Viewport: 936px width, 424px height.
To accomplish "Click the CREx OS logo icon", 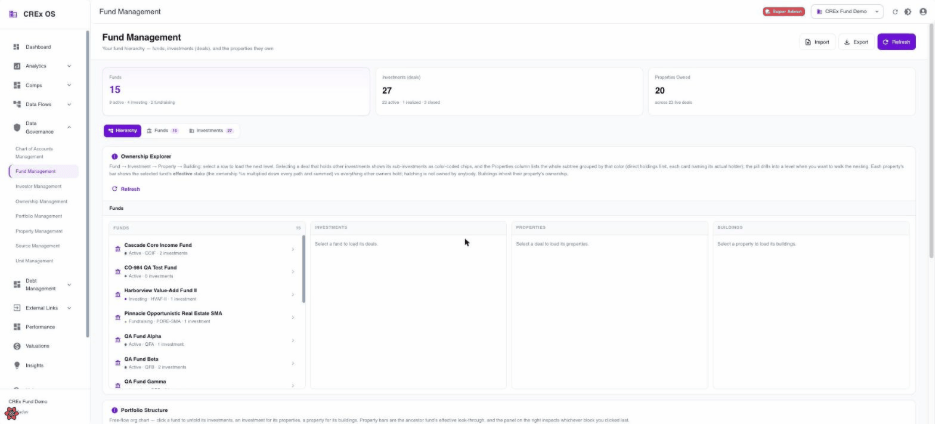I will pyautogui.click(x=13, y=14).
